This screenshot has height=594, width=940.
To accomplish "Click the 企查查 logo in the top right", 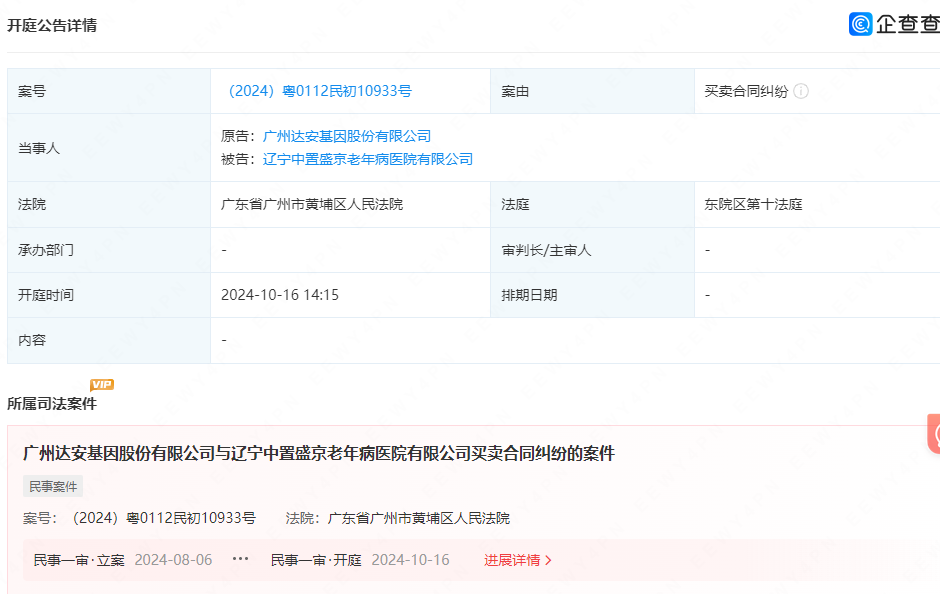I will click(x=897, y=24).
